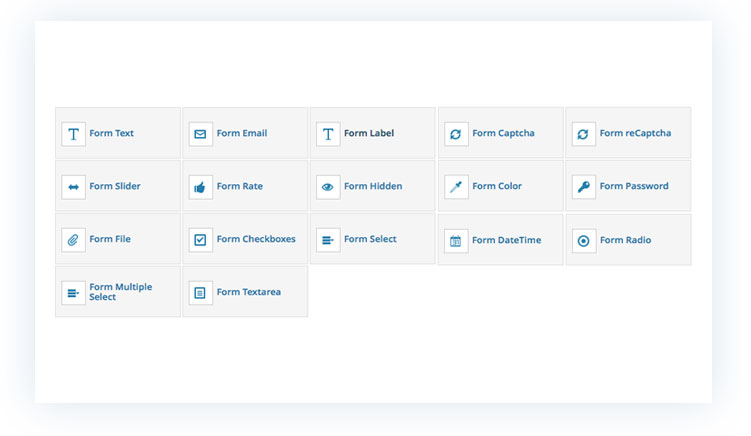751x436 pixels.
Task: Click the eyedropper icon of Form Color
Action: tap(456, 187)
